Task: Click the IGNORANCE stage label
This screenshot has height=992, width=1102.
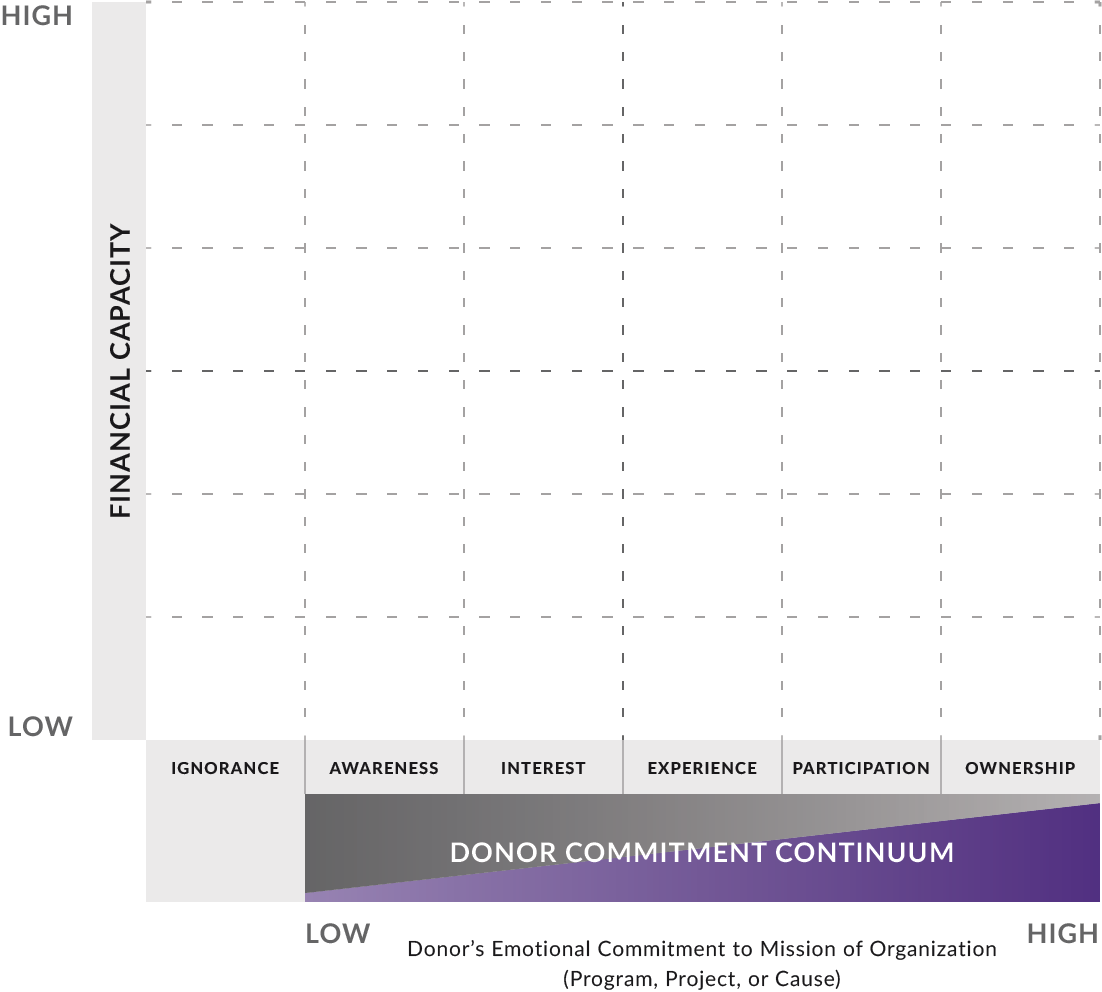Action: [225, 768]
